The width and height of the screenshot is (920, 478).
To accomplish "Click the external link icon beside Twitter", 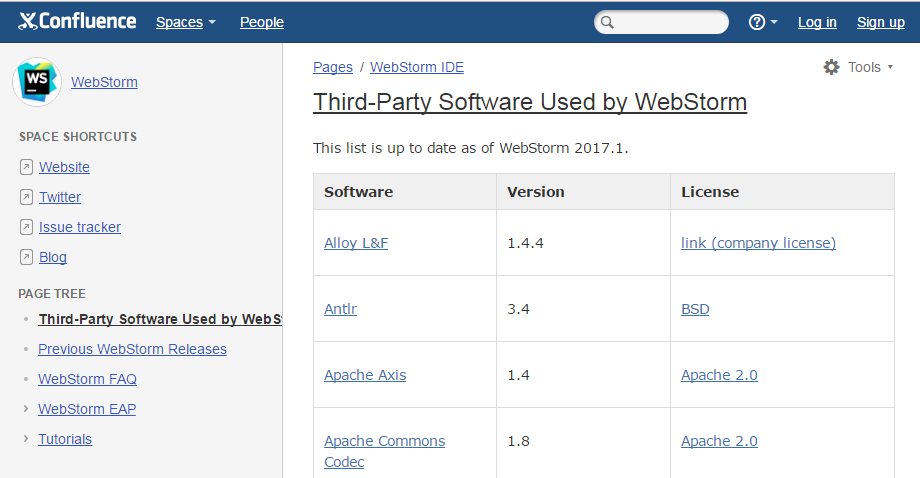I will click(x=26, y=197).
